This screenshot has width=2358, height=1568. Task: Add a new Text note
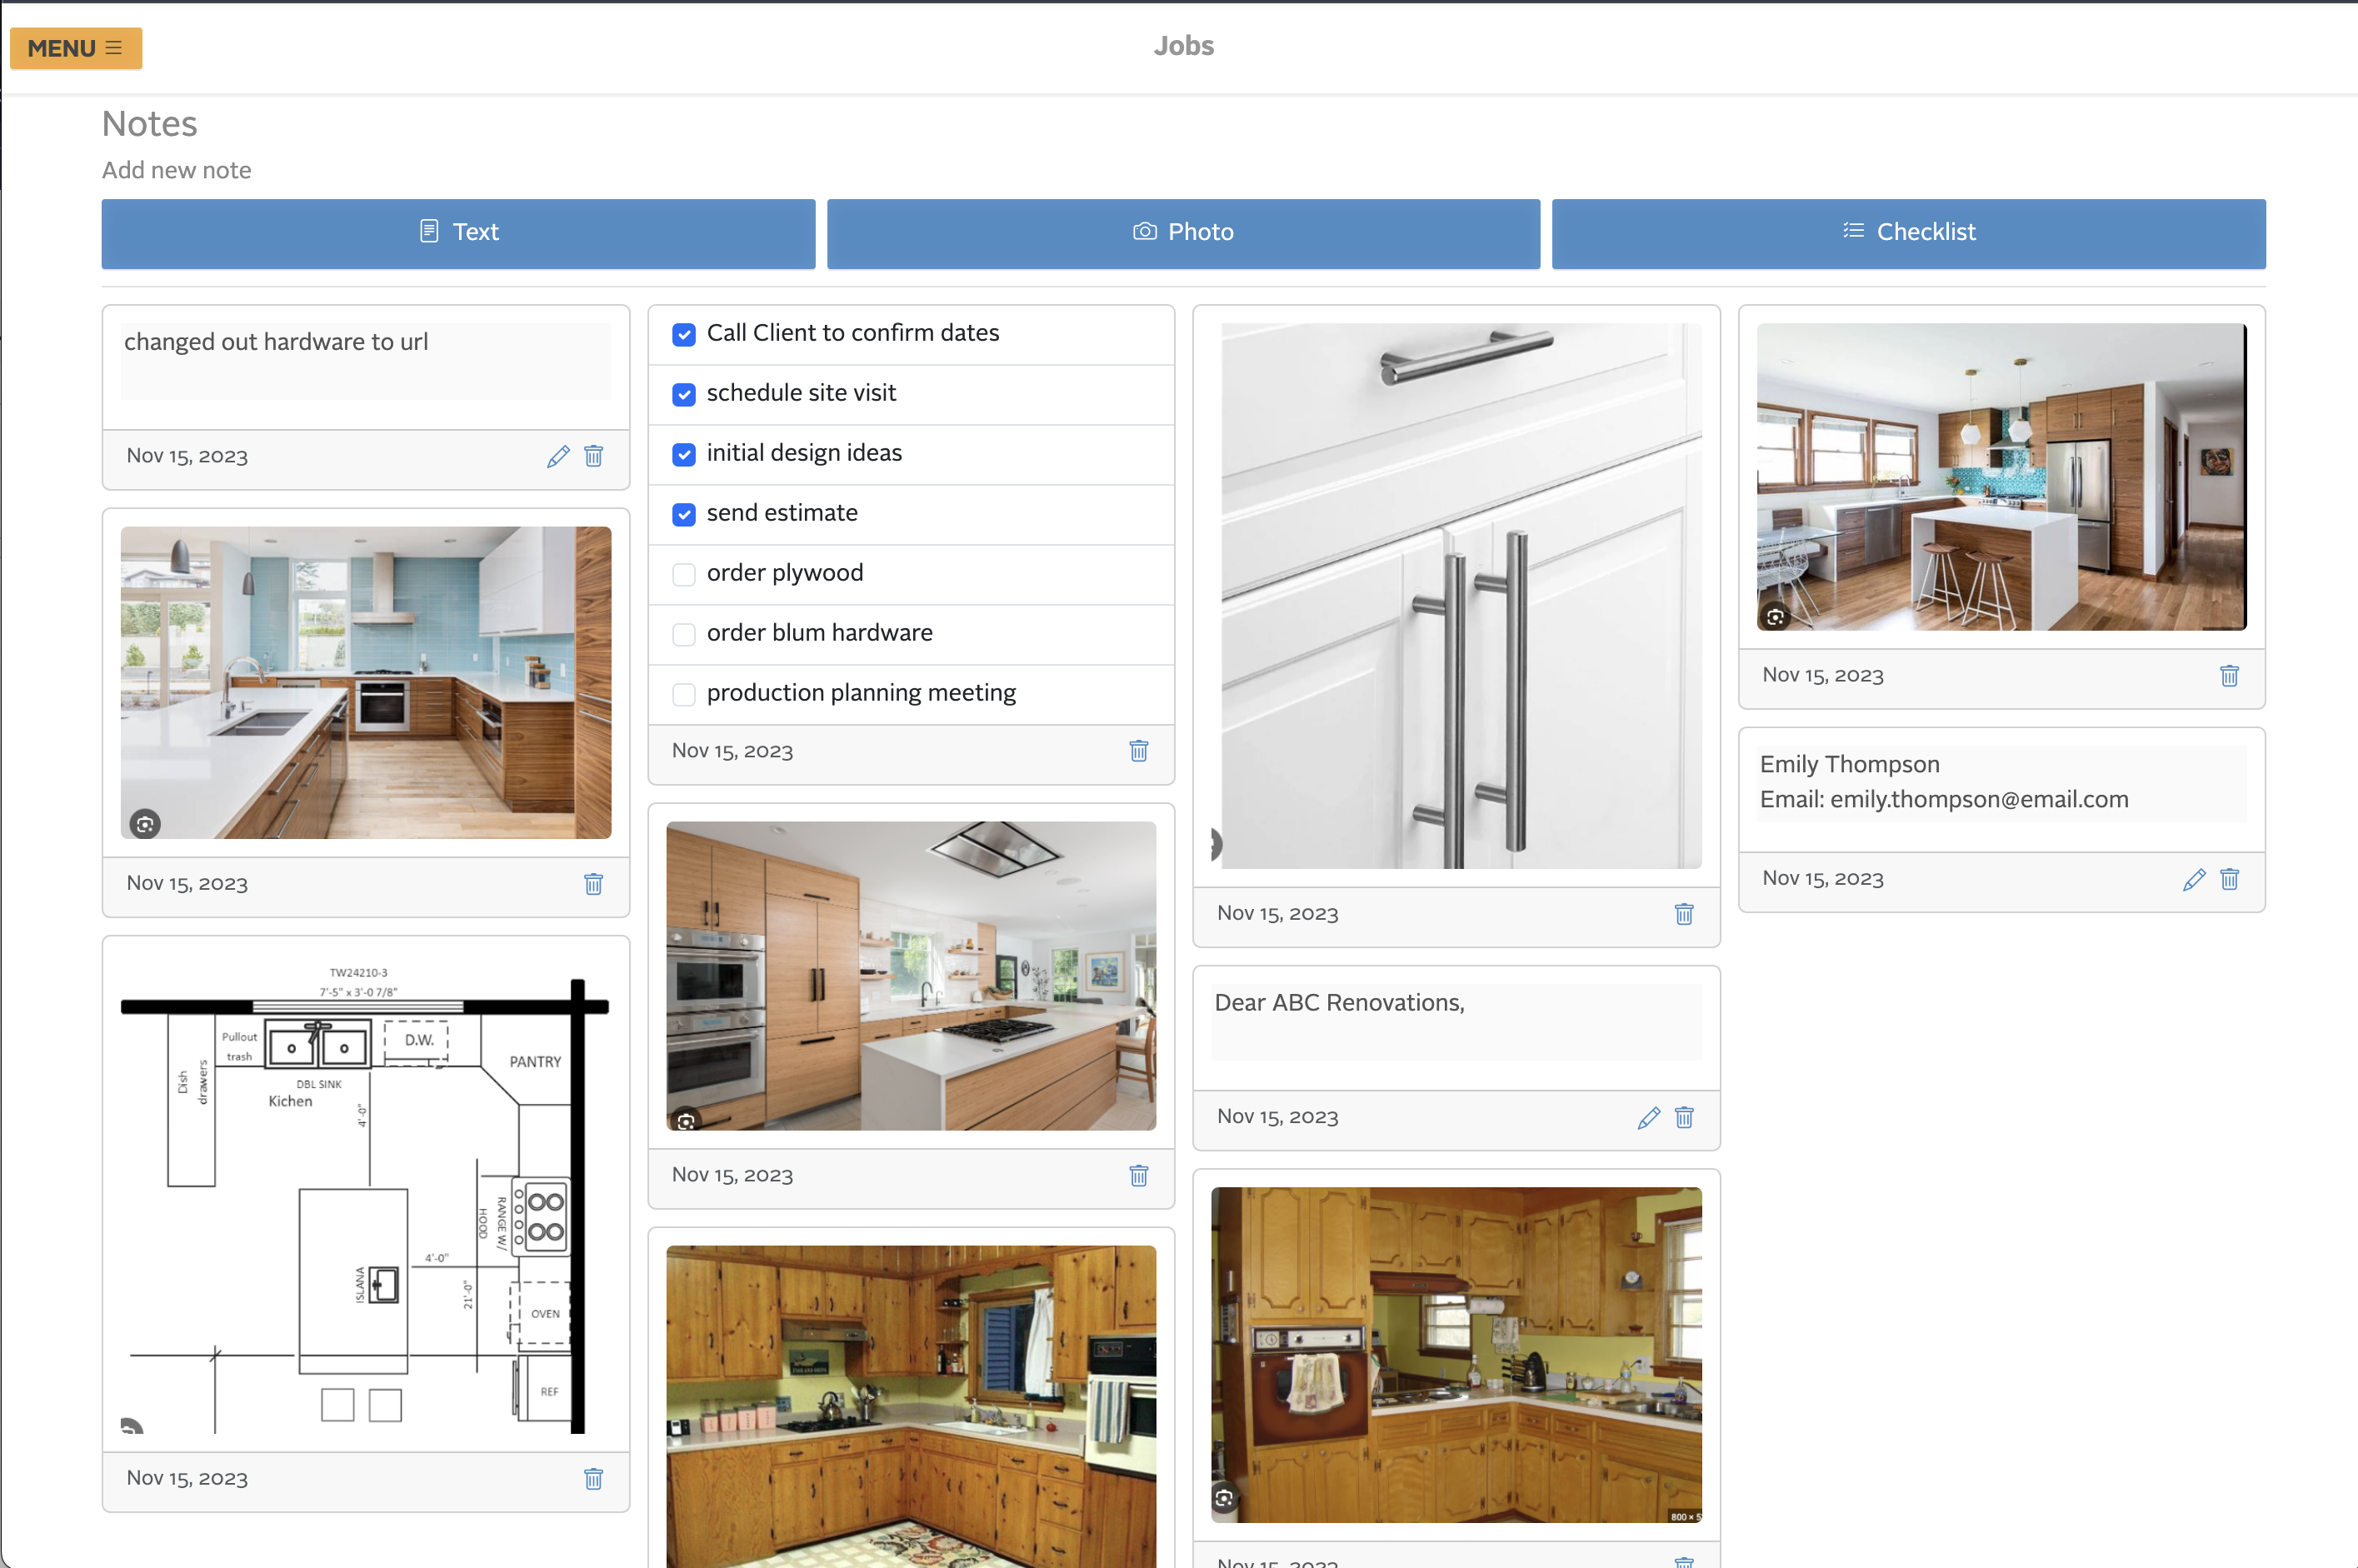click(458, 232)
